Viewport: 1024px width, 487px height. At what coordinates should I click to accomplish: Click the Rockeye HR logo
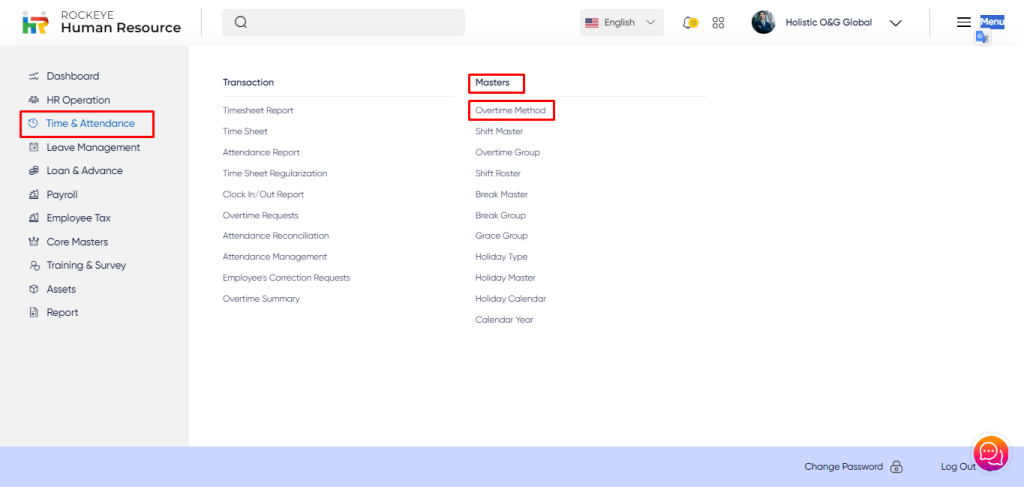34,22
